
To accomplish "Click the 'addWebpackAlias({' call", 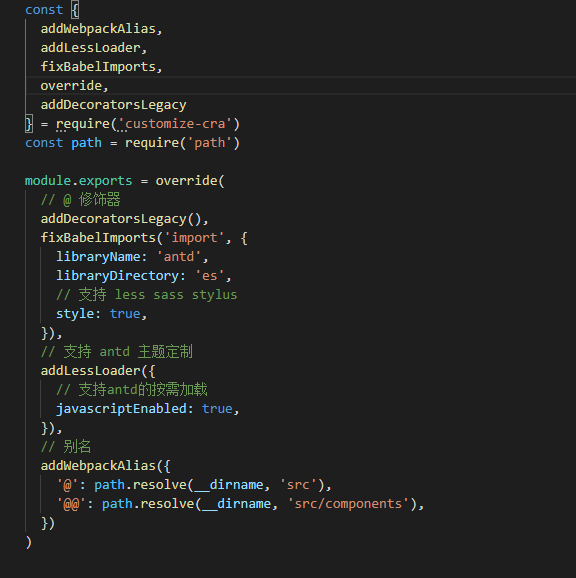I will [105, 466].
